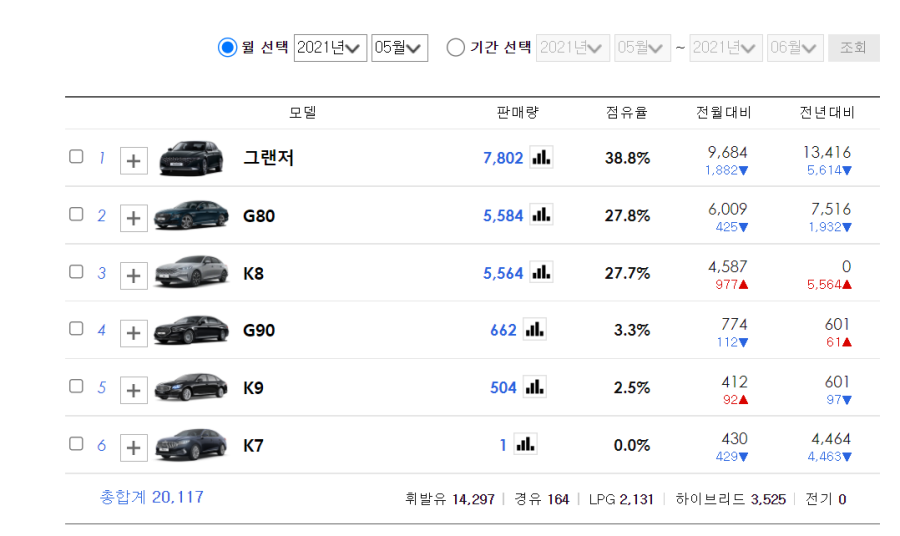Expand the G90 row with plus button
The image size is (900, 536).
click(134, 333)
